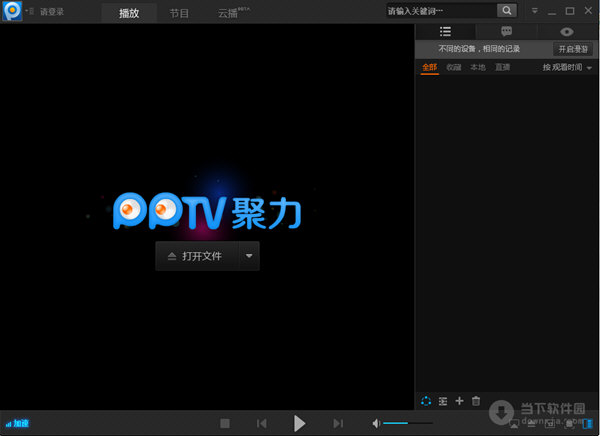Mute audio via the speaker icon
The height and width of the screenshot is (436, 600).
(376, 423)
